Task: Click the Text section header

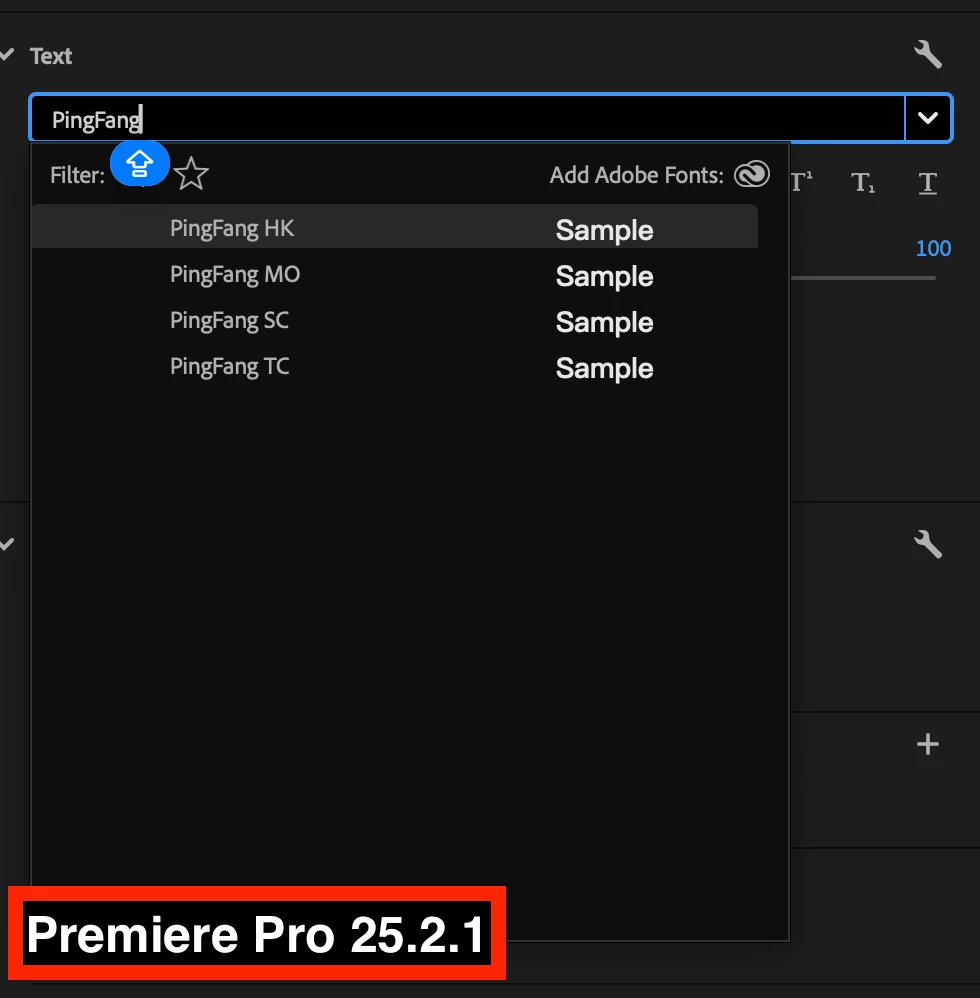Action: 51,56
